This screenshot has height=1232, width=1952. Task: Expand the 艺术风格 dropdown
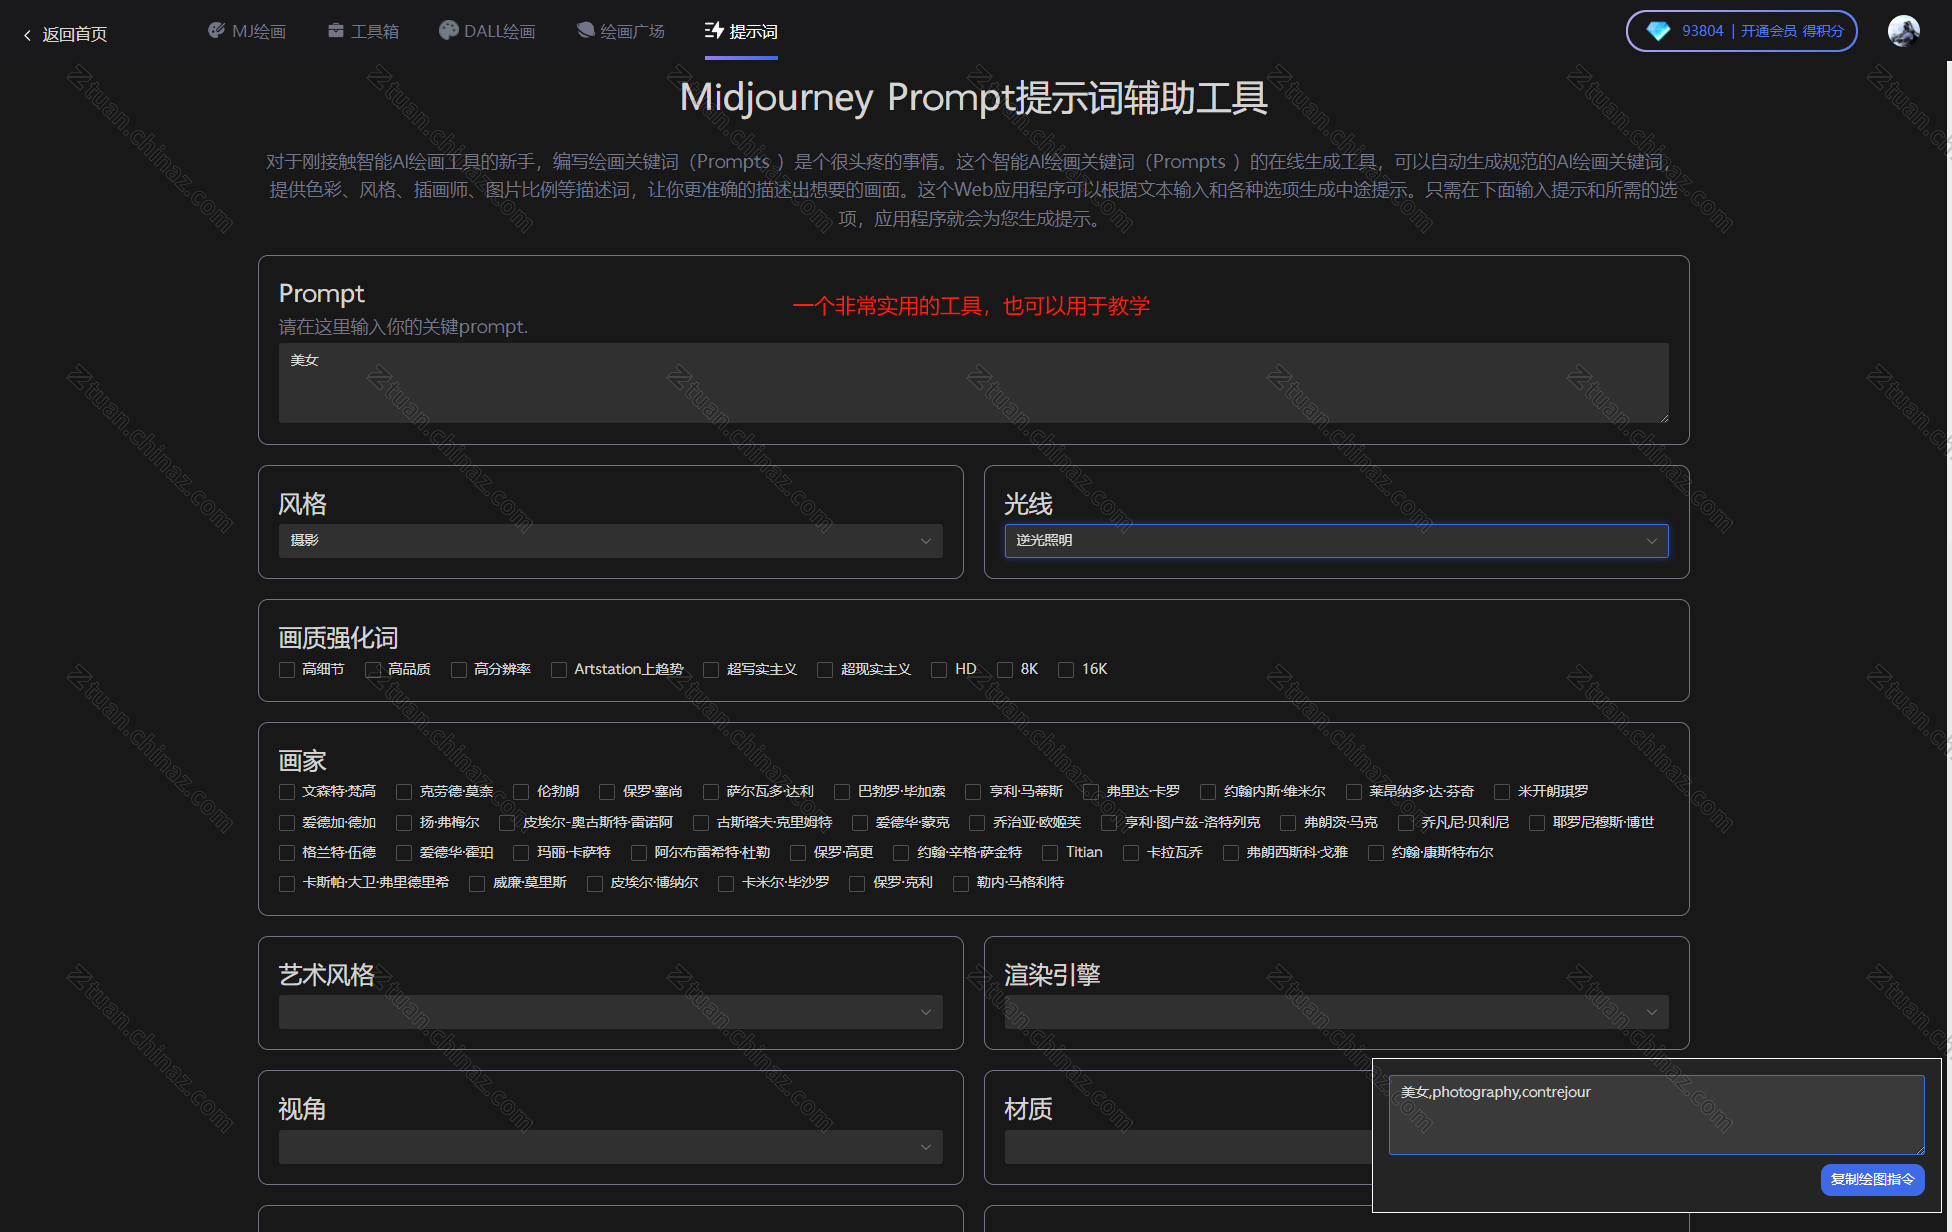click(610, 1012)
